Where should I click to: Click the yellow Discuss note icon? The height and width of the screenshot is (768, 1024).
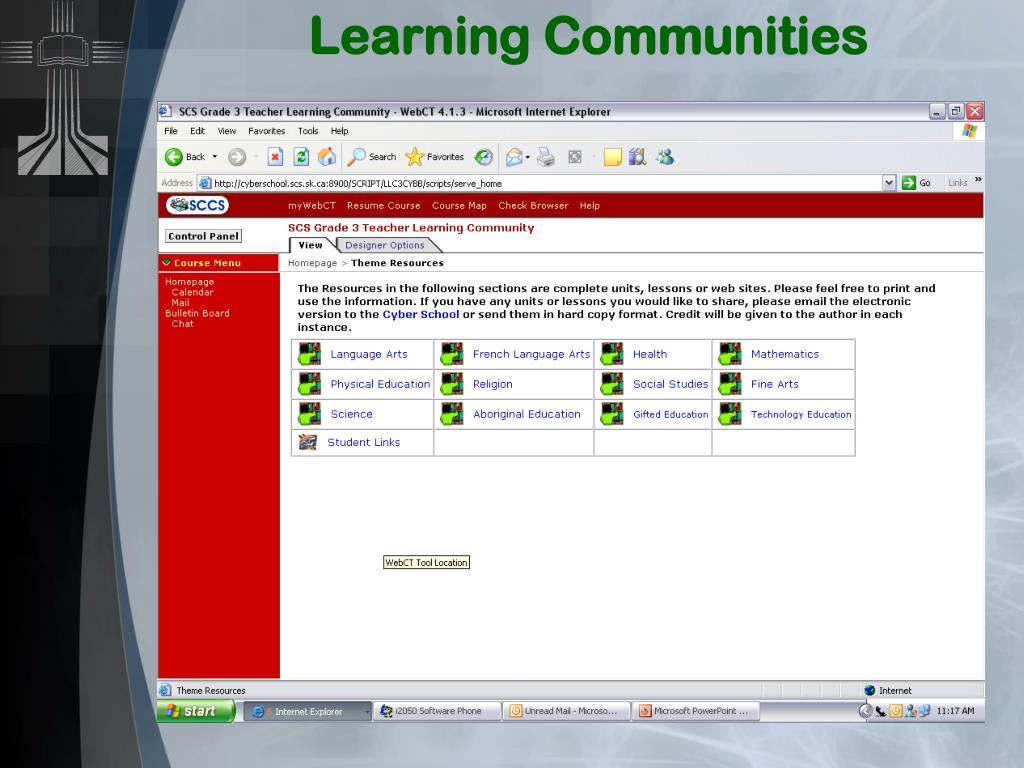613,157
